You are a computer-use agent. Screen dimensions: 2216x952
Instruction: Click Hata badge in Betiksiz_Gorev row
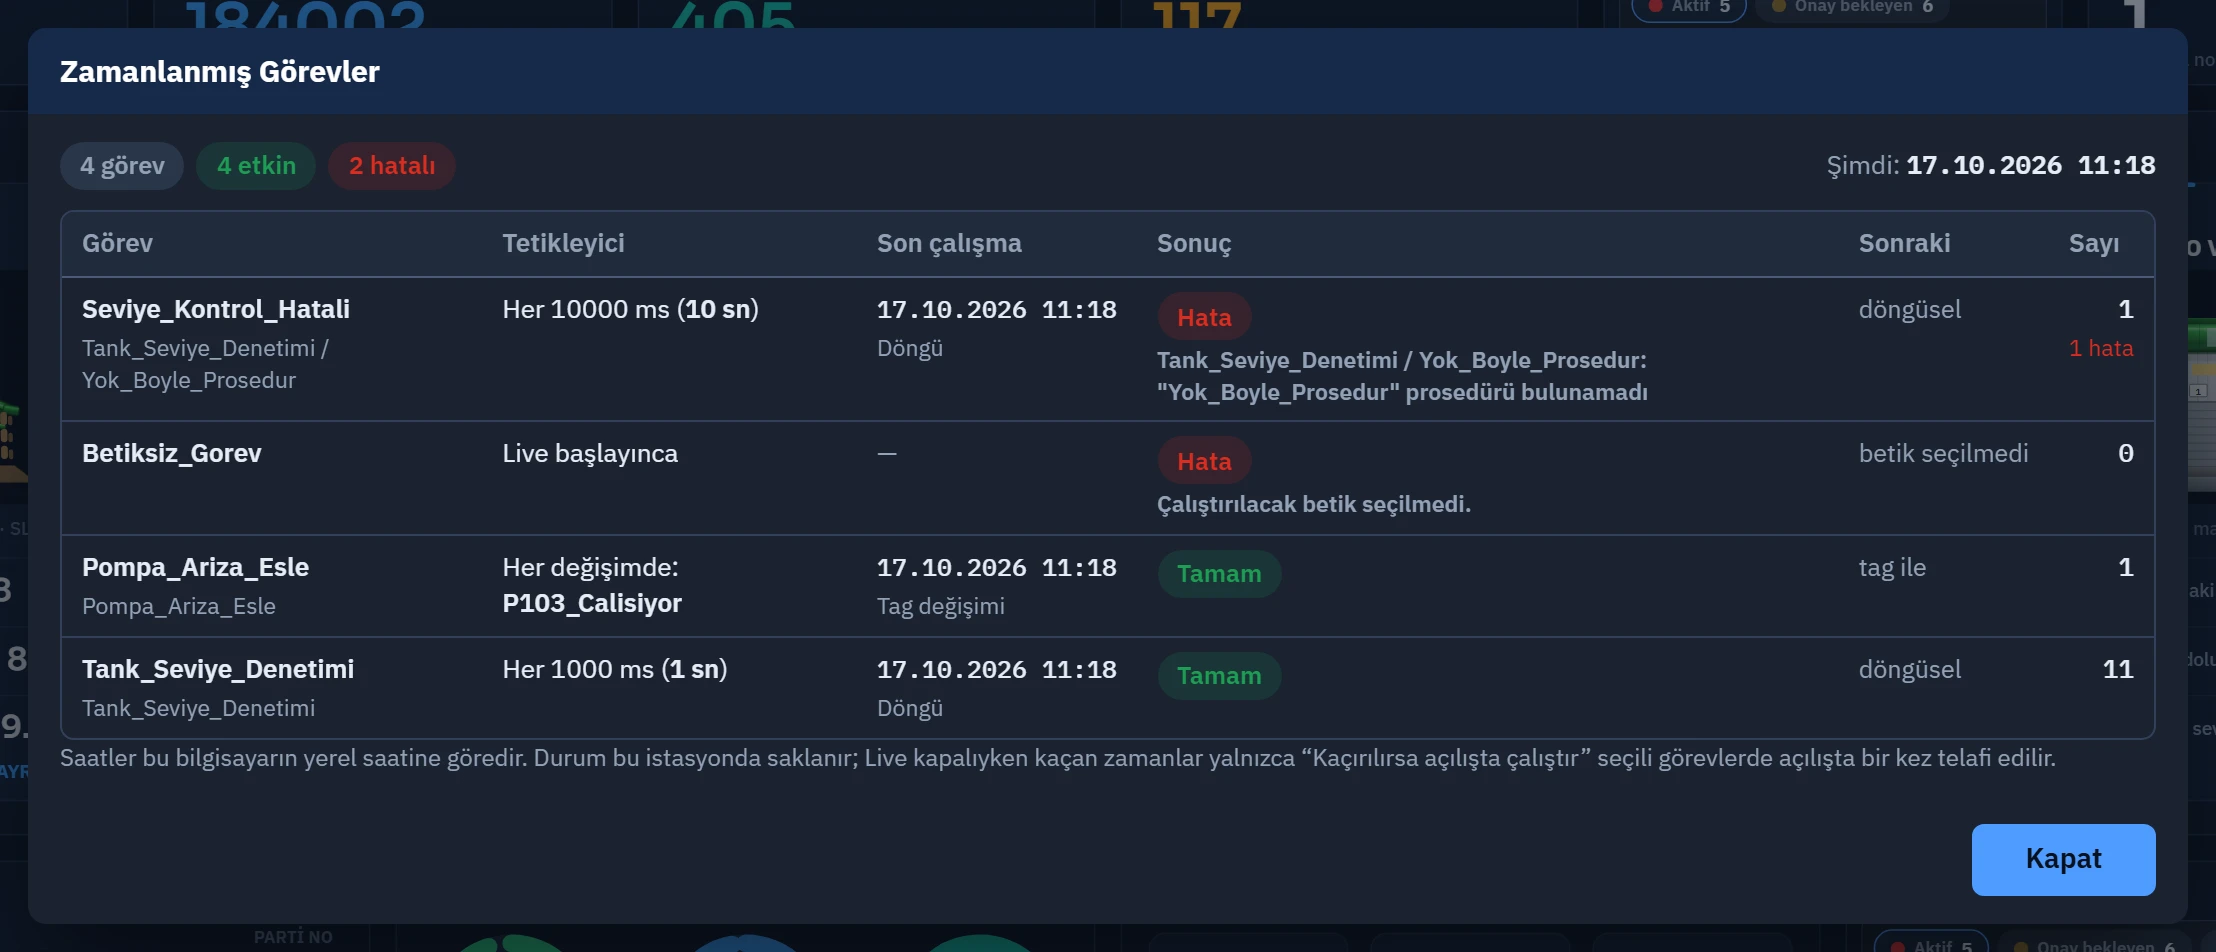[x=1204, y=461]
